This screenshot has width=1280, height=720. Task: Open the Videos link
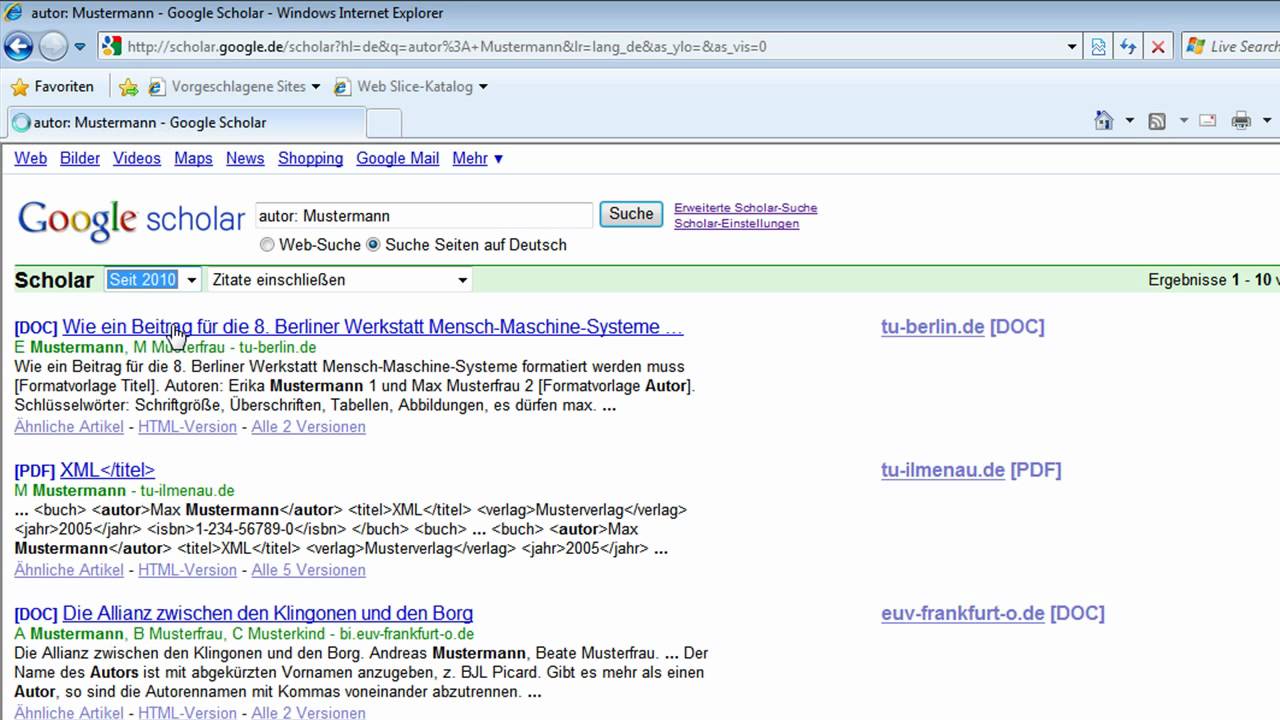137,158
